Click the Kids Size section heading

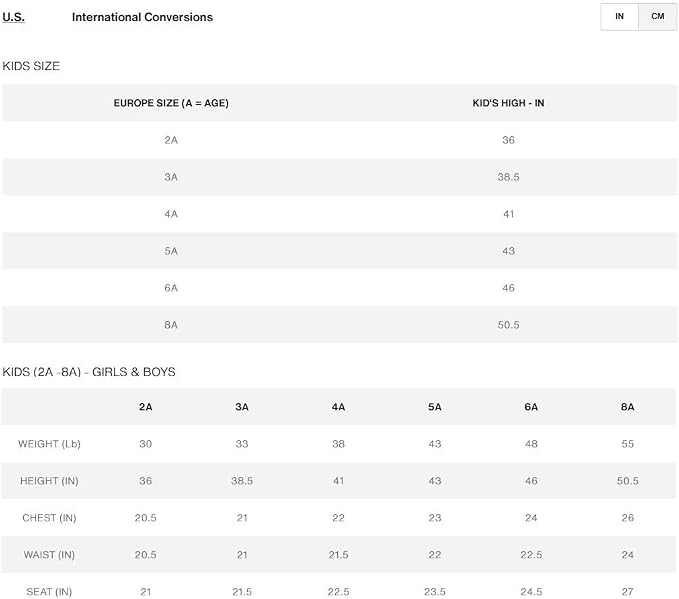[31, 66]
